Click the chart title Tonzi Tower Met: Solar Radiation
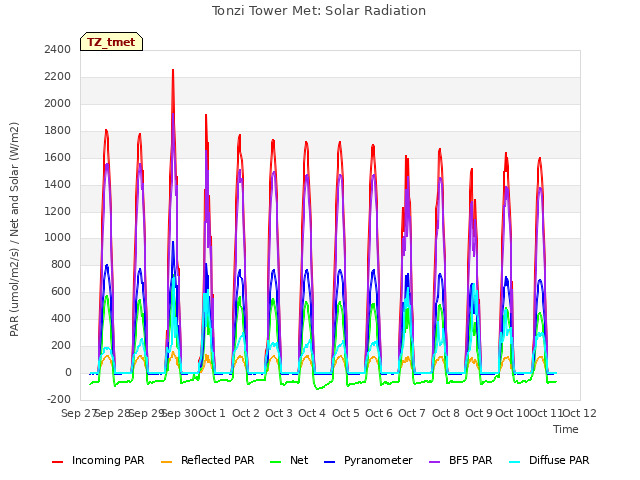The image size is (640, 480). tap(319, 11)
